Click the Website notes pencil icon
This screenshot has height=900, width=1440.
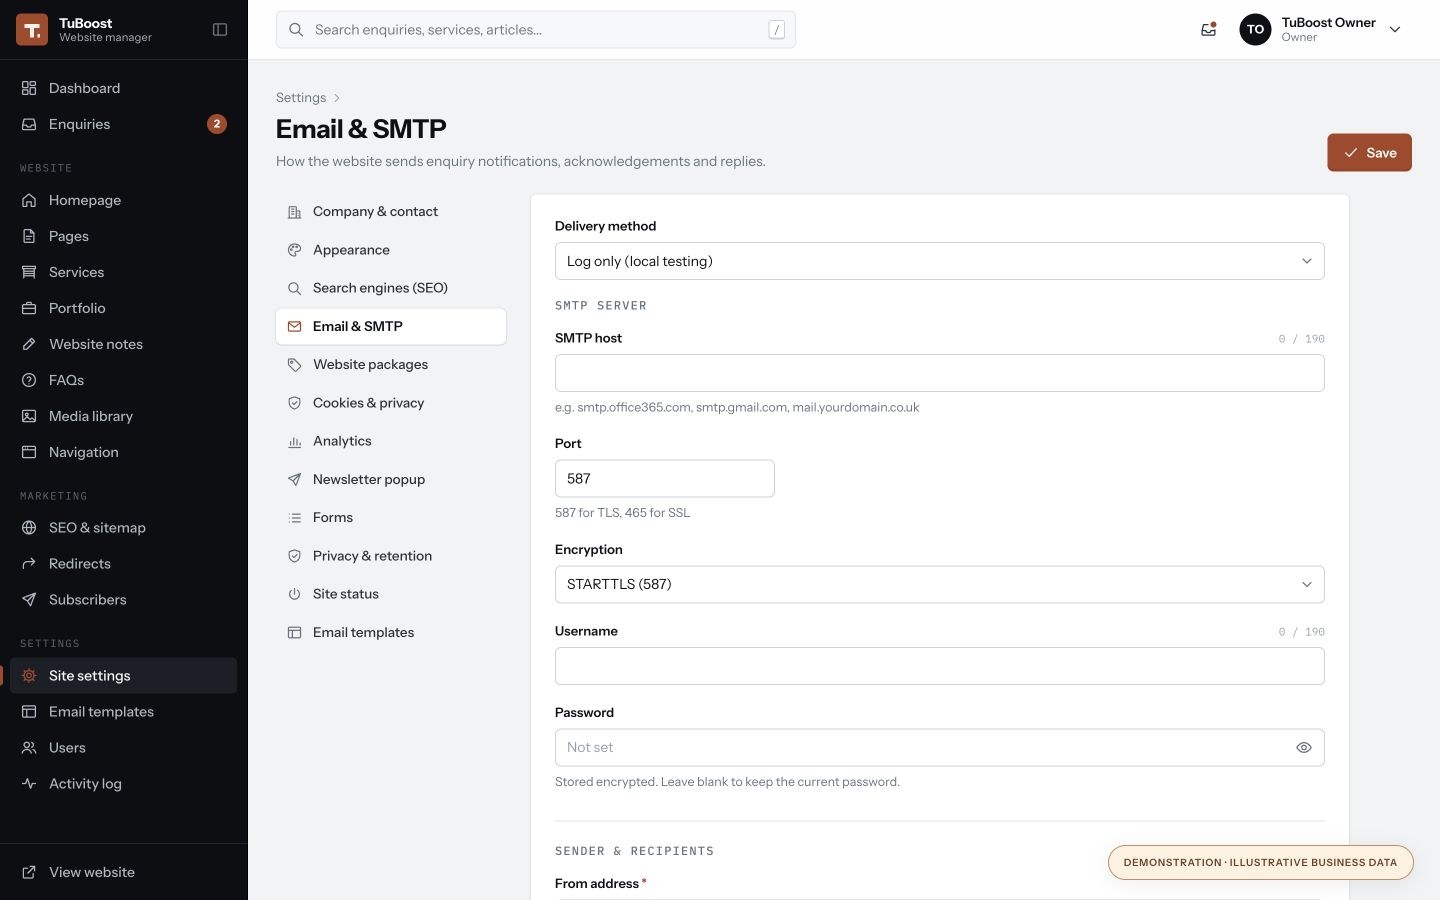pyautogui.click(x=29, y=344)
